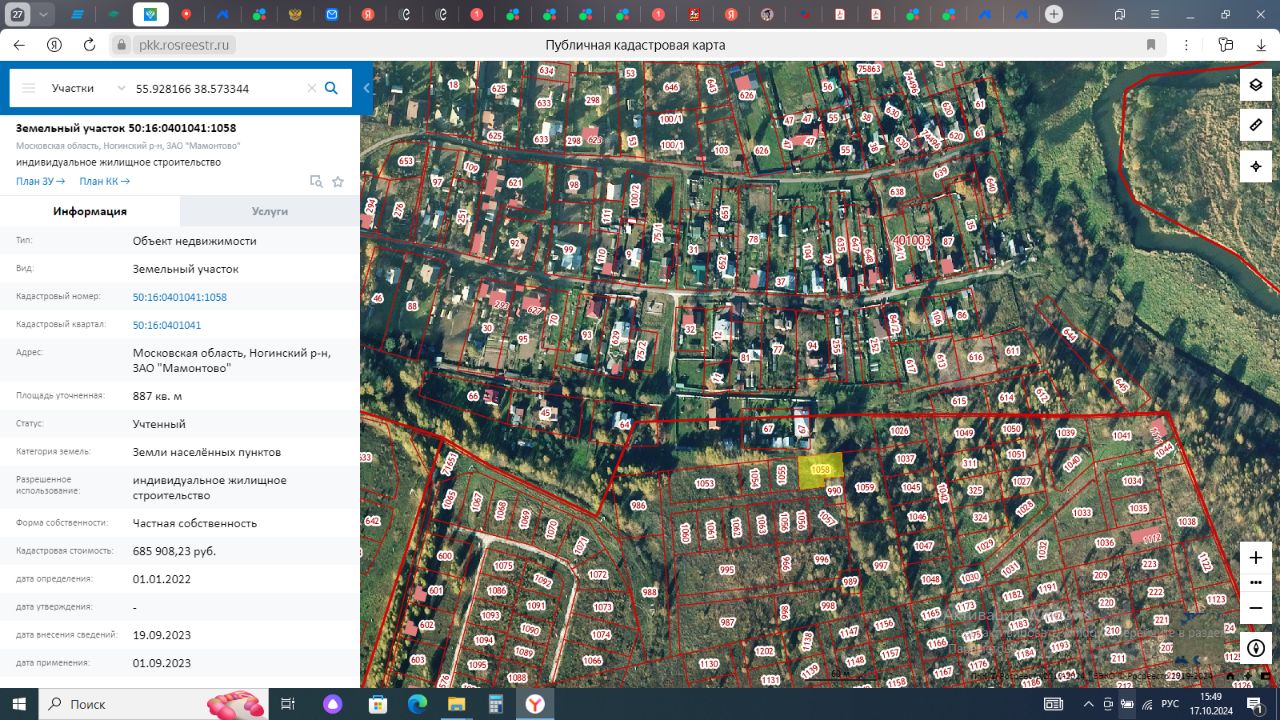Screen dimensions: 1280x720
Task: Open the hamburger menu in search bar
Action: pos(29,88)
